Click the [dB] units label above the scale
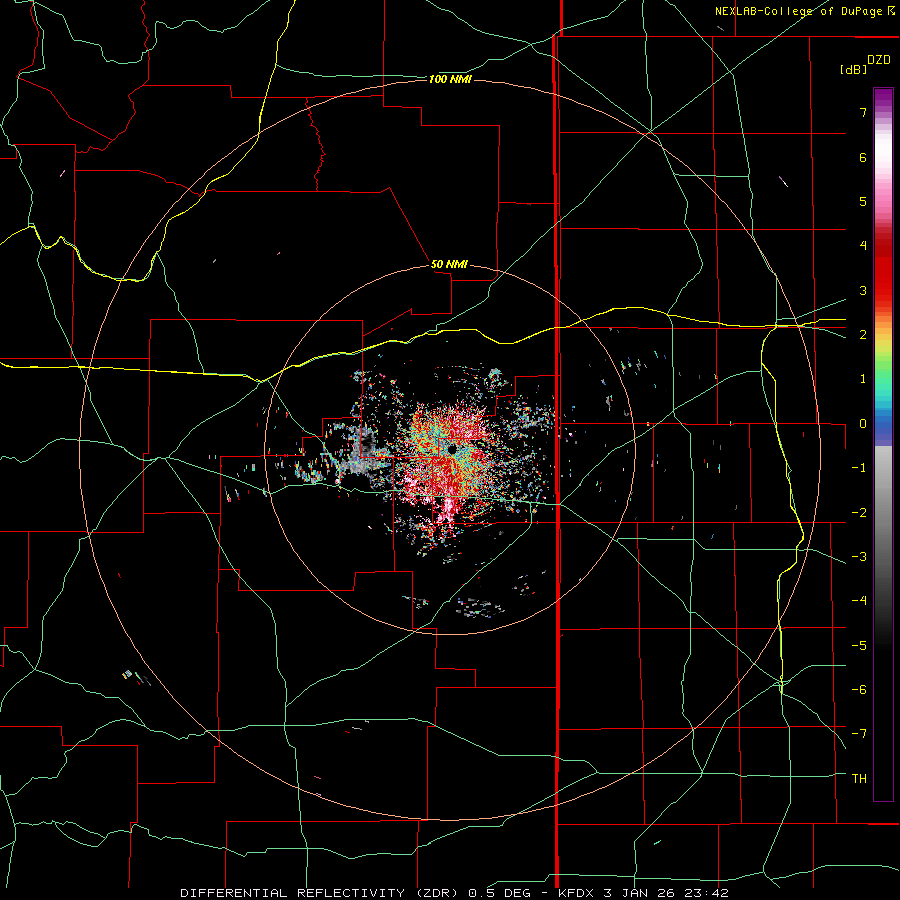The image size is (900, 900). (x=853, y=69)
